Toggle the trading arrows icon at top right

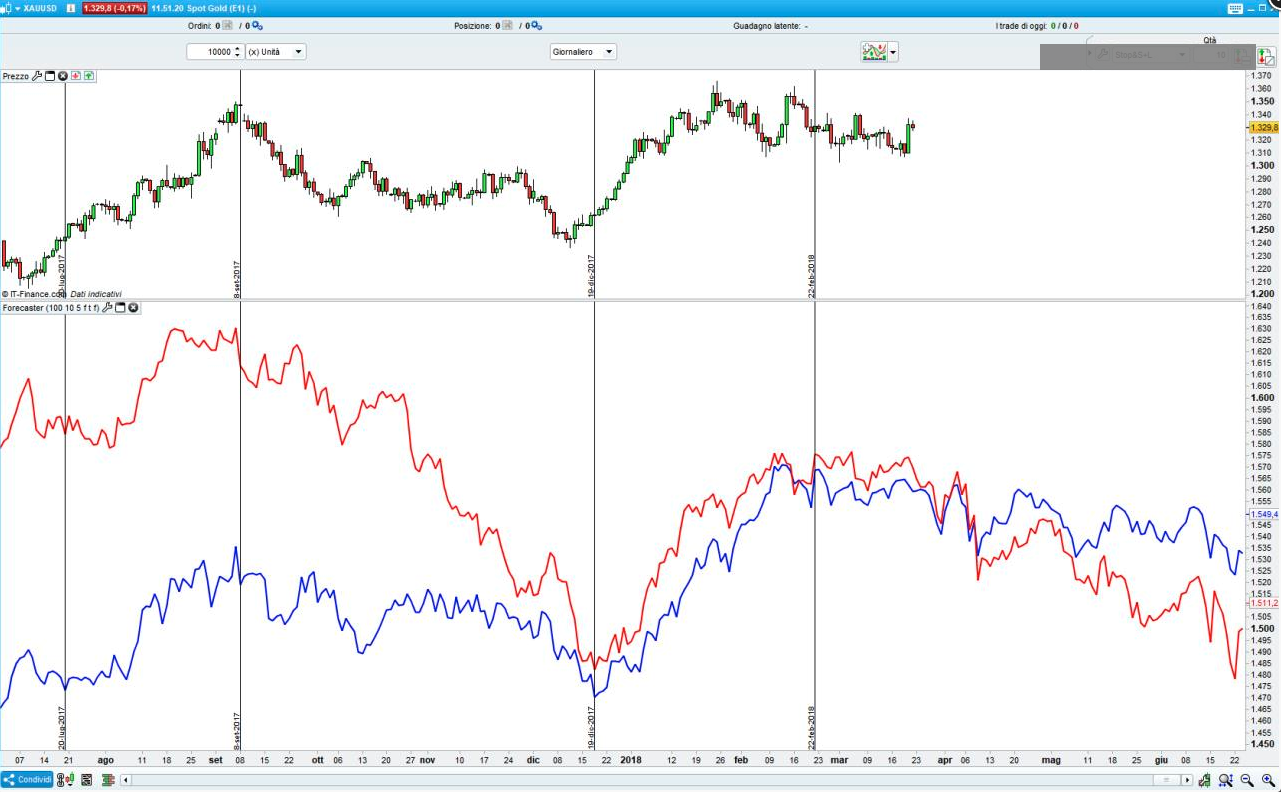pyautogui.click(x=1266, y=56)
